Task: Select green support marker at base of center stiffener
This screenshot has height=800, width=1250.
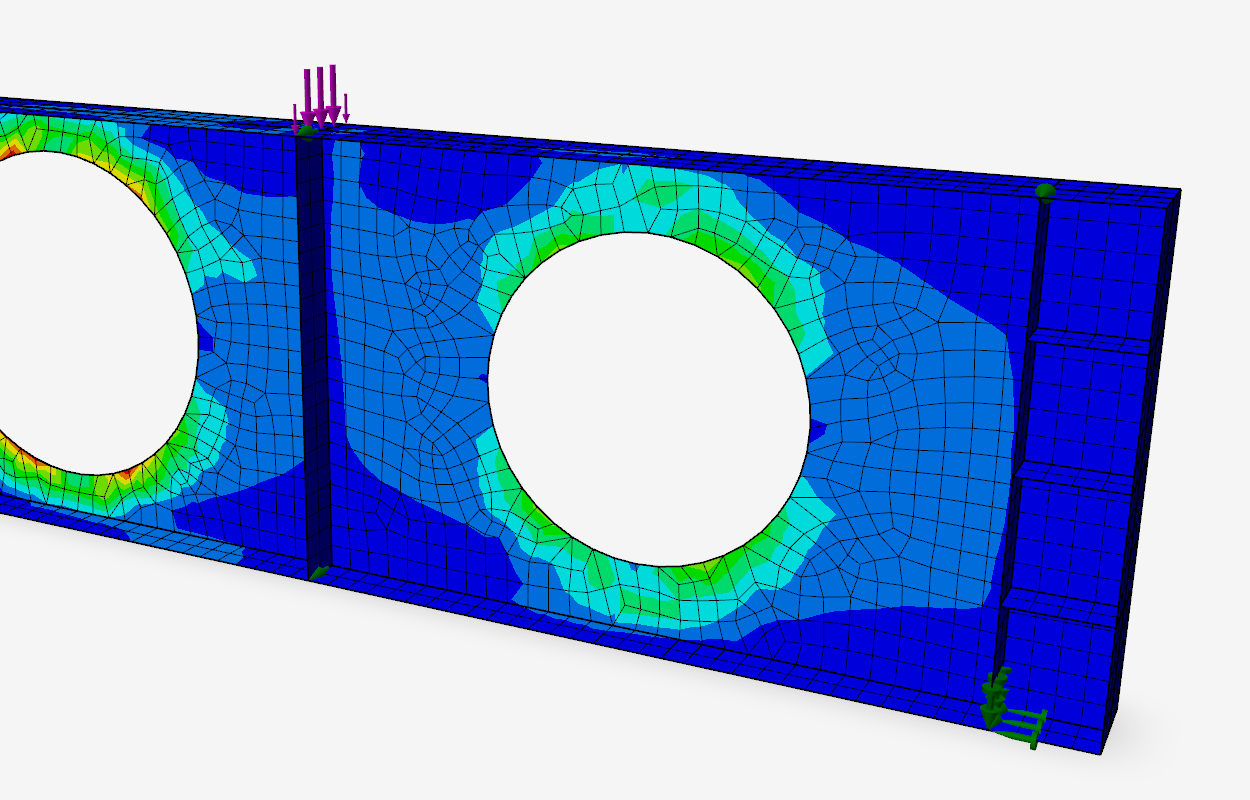Action: (317, 572)
